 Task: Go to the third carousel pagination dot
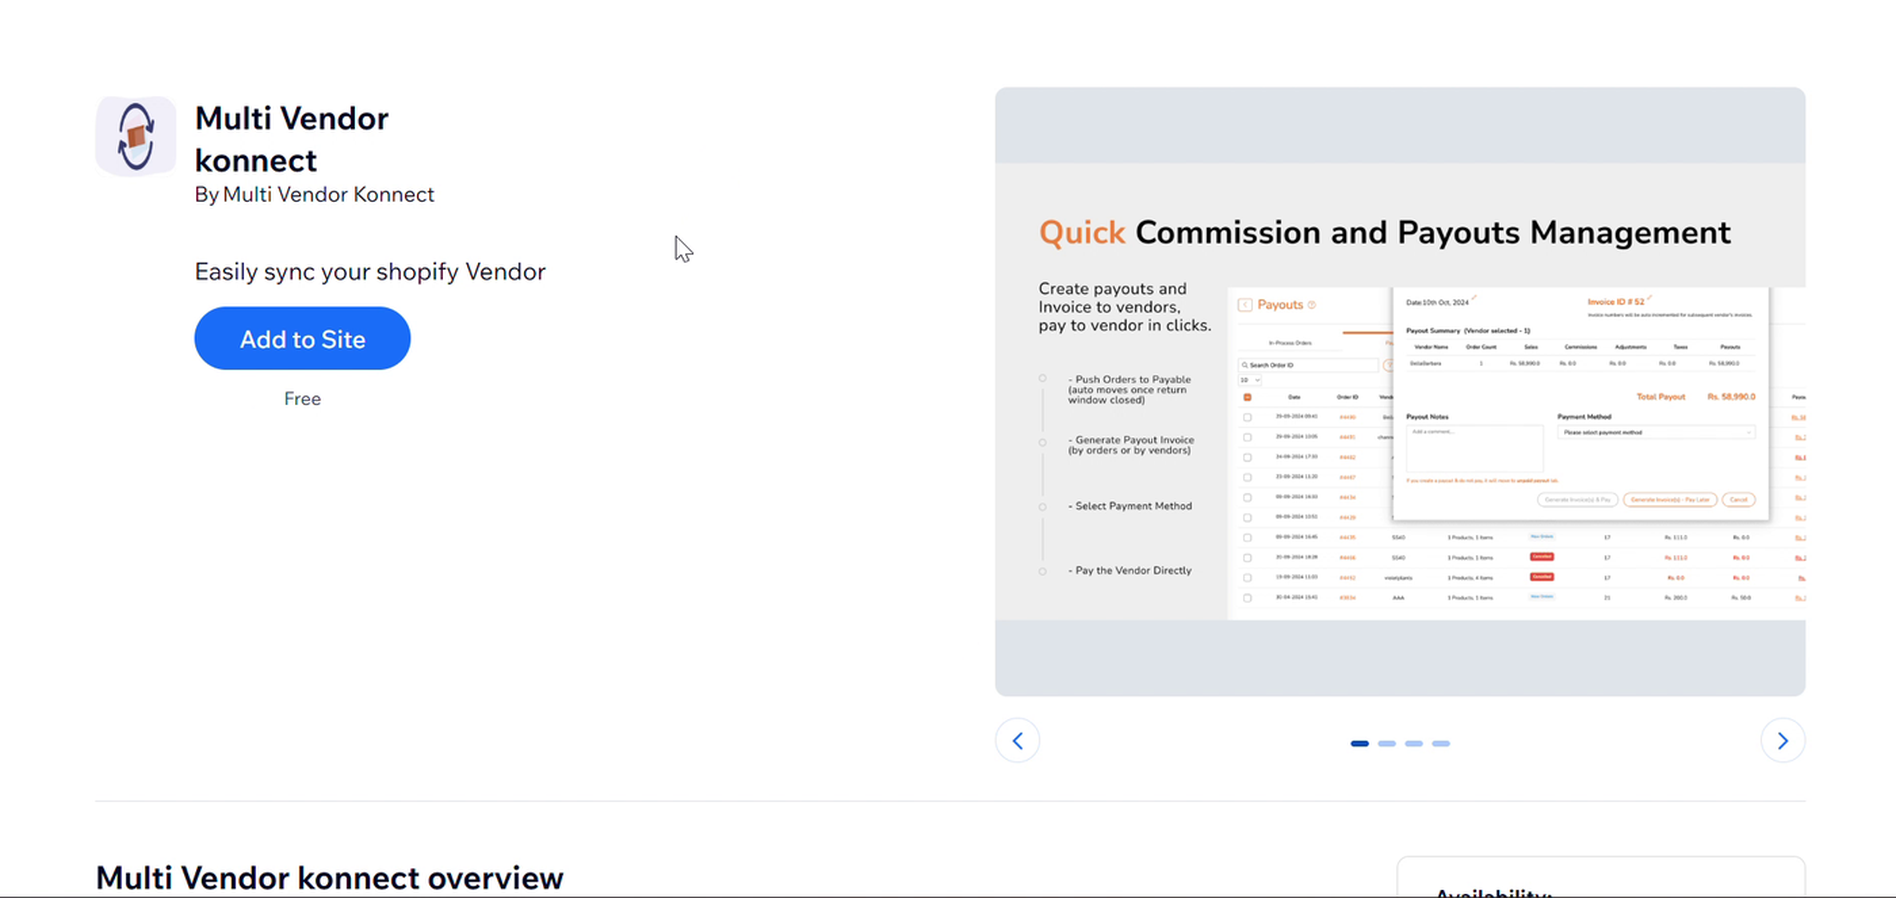pos(1414,744)
